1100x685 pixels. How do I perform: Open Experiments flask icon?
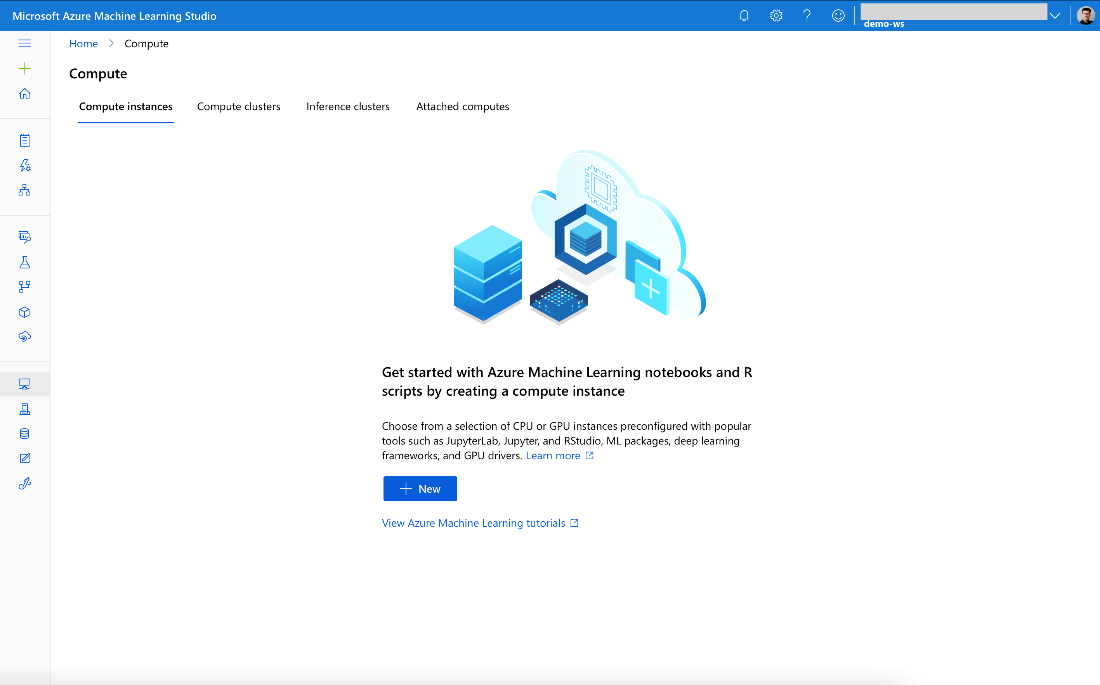(25, 262)
